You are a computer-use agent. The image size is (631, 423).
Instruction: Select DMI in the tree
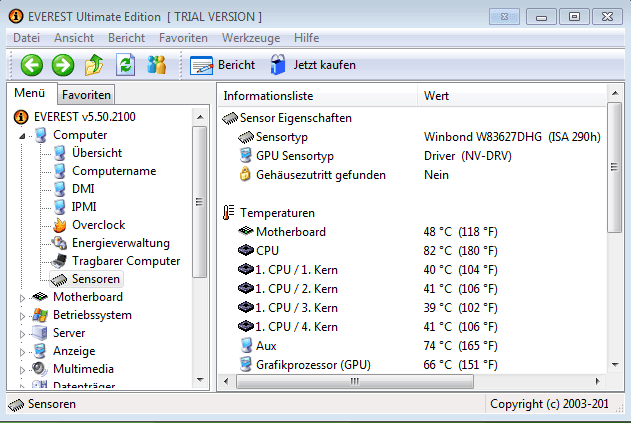(x=83, y=189)
